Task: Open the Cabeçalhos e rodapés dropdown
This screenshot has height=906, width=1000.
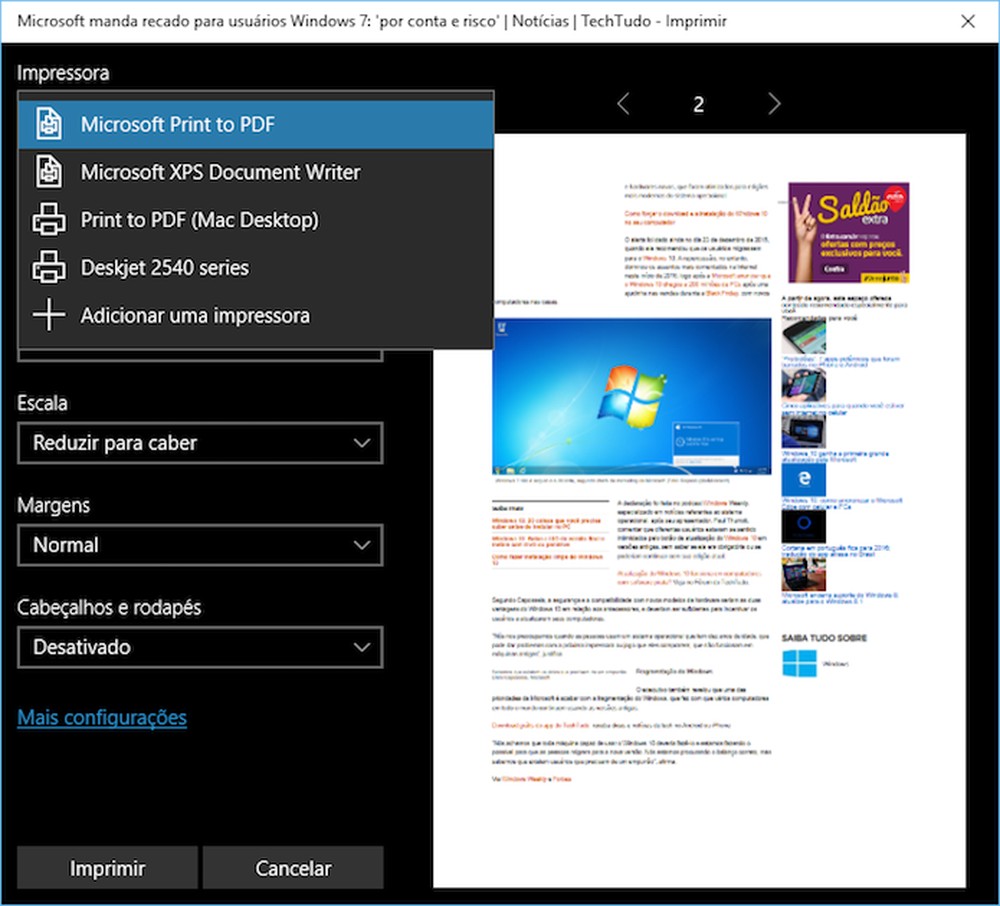Action: click(x=200, y=647)
